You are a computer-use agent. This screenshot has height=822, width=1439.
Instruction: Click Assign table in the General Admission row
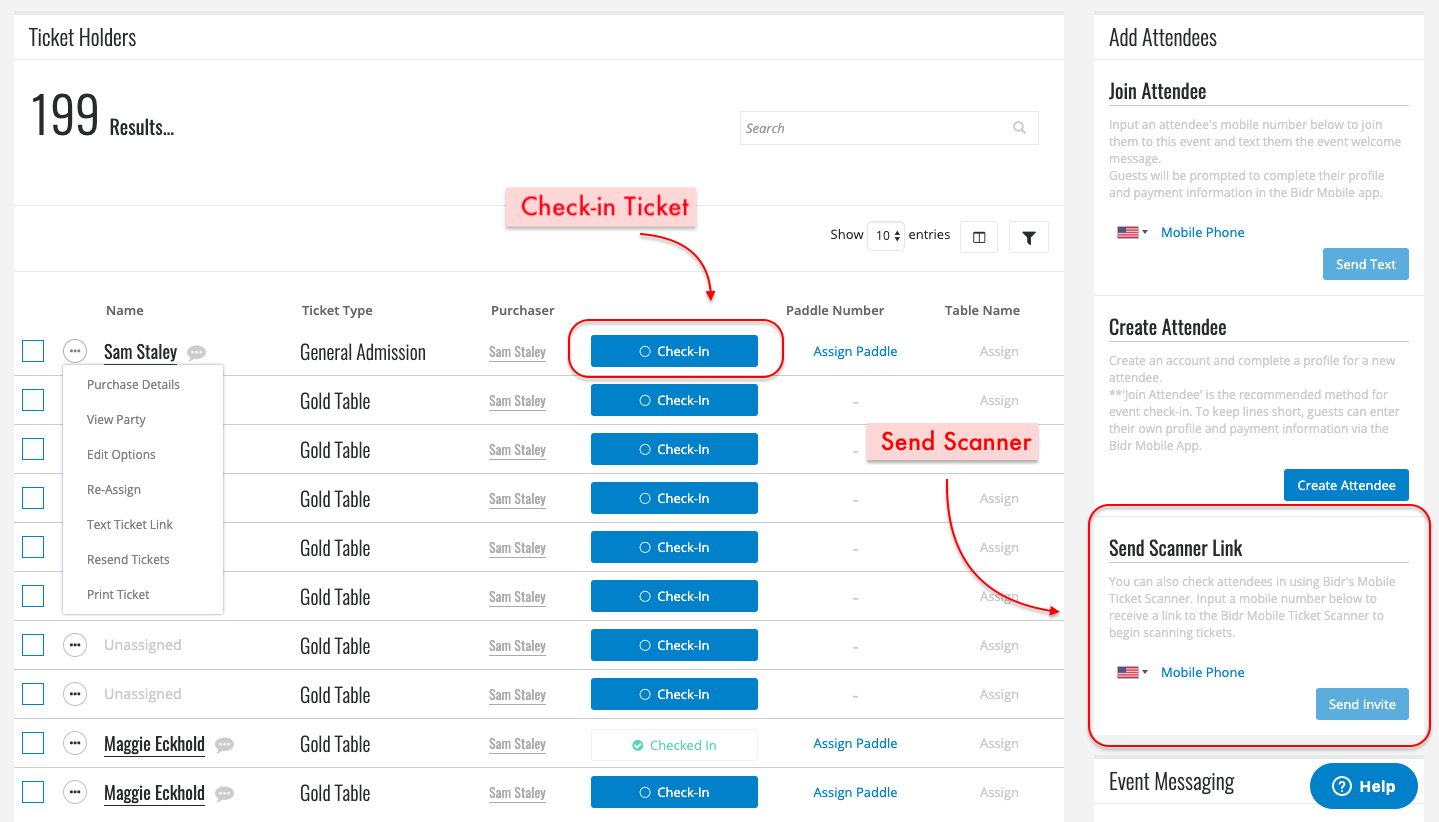999,352
